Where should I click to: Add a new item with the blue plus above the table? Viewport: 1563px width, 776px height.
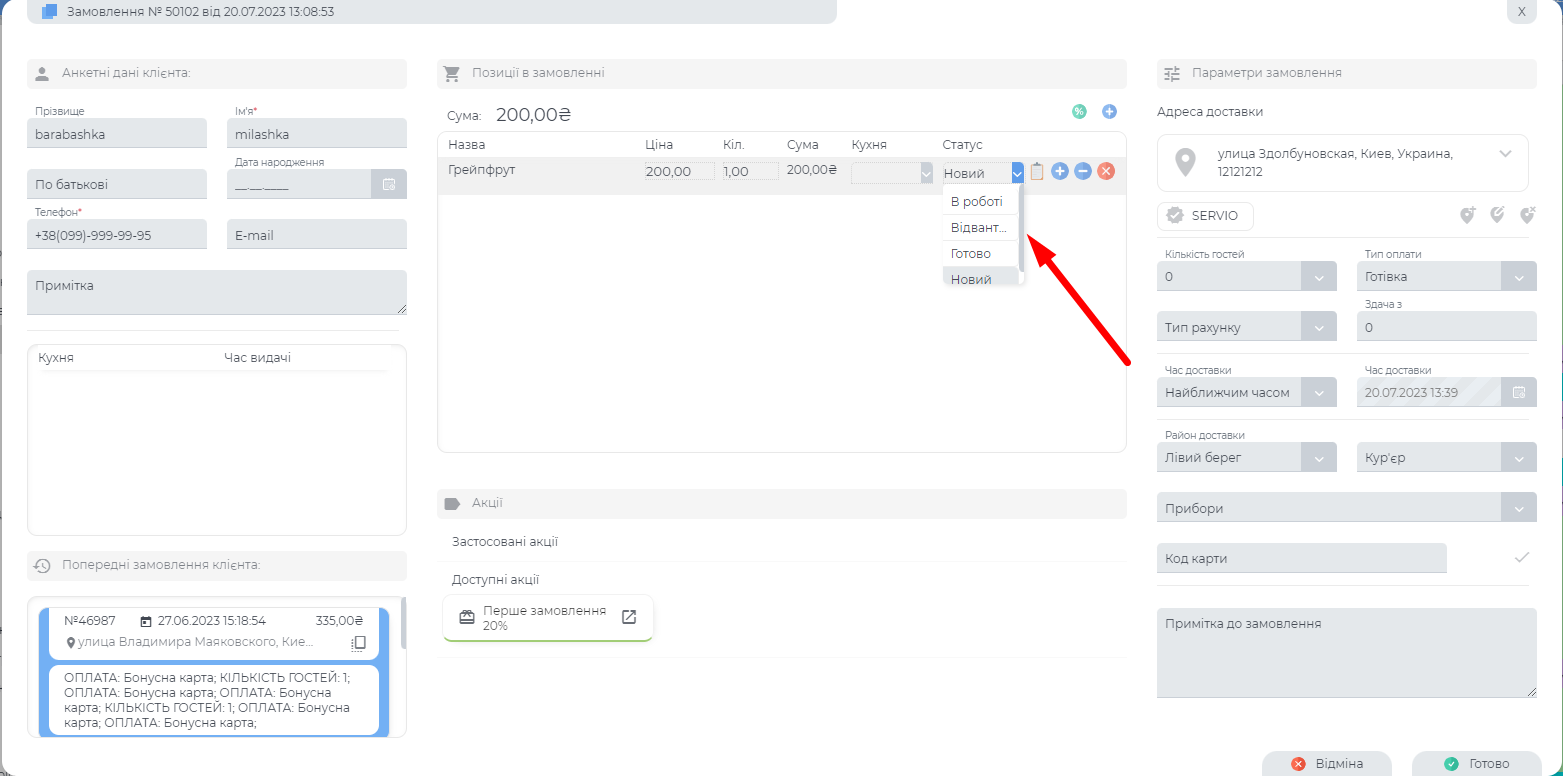point(1109,112)
